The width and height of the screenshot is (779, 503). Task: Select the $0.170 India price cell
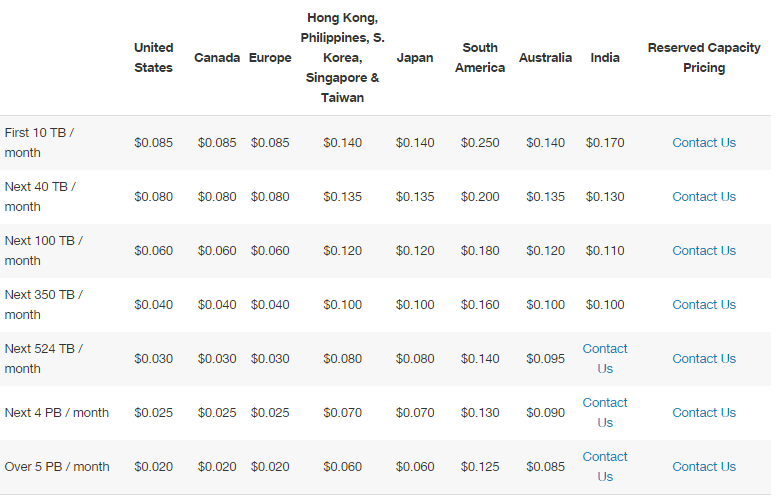605,143
